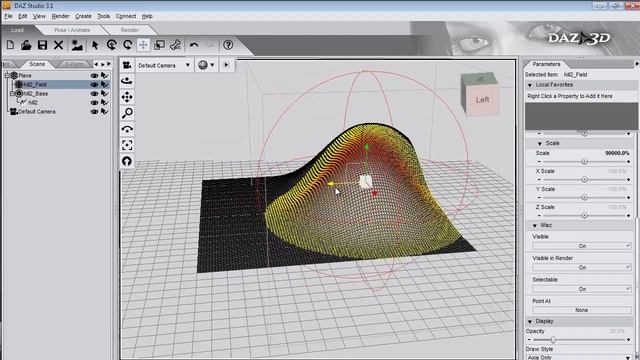Toggle selectable arrow for Default Camera

pos(104,111)
